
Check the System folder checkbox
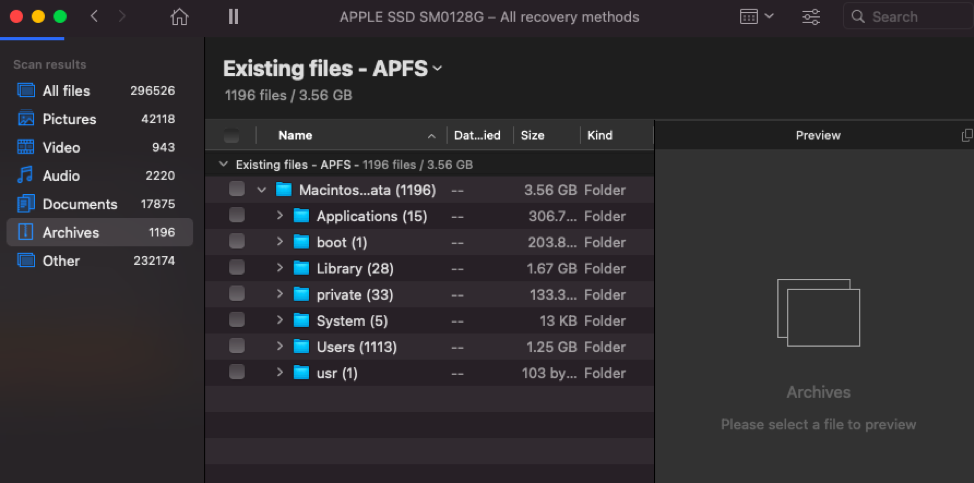click(x=237, y=319)
